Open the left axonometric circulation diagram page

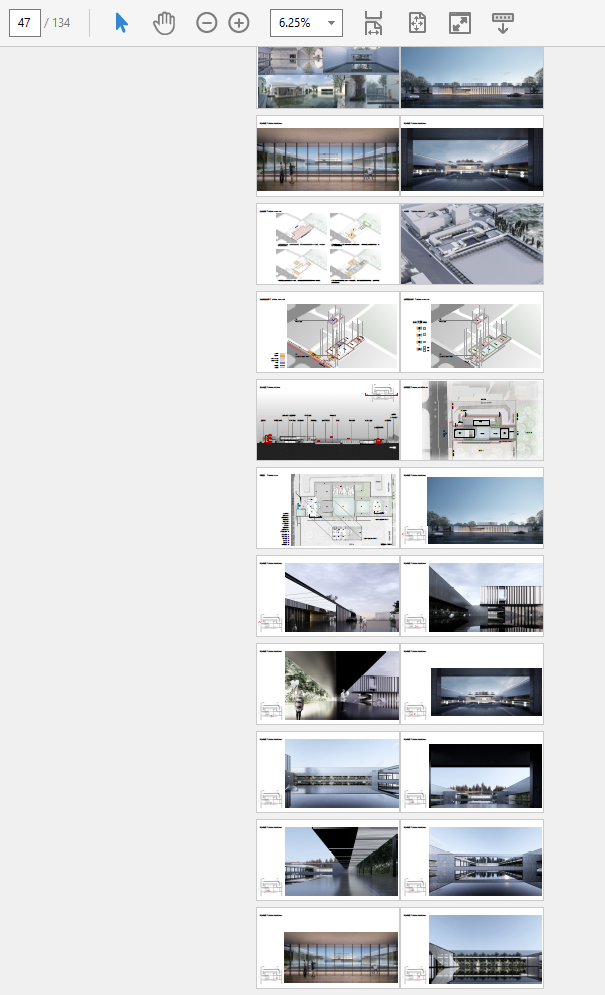pyautogui.click(x=328, y=332)
